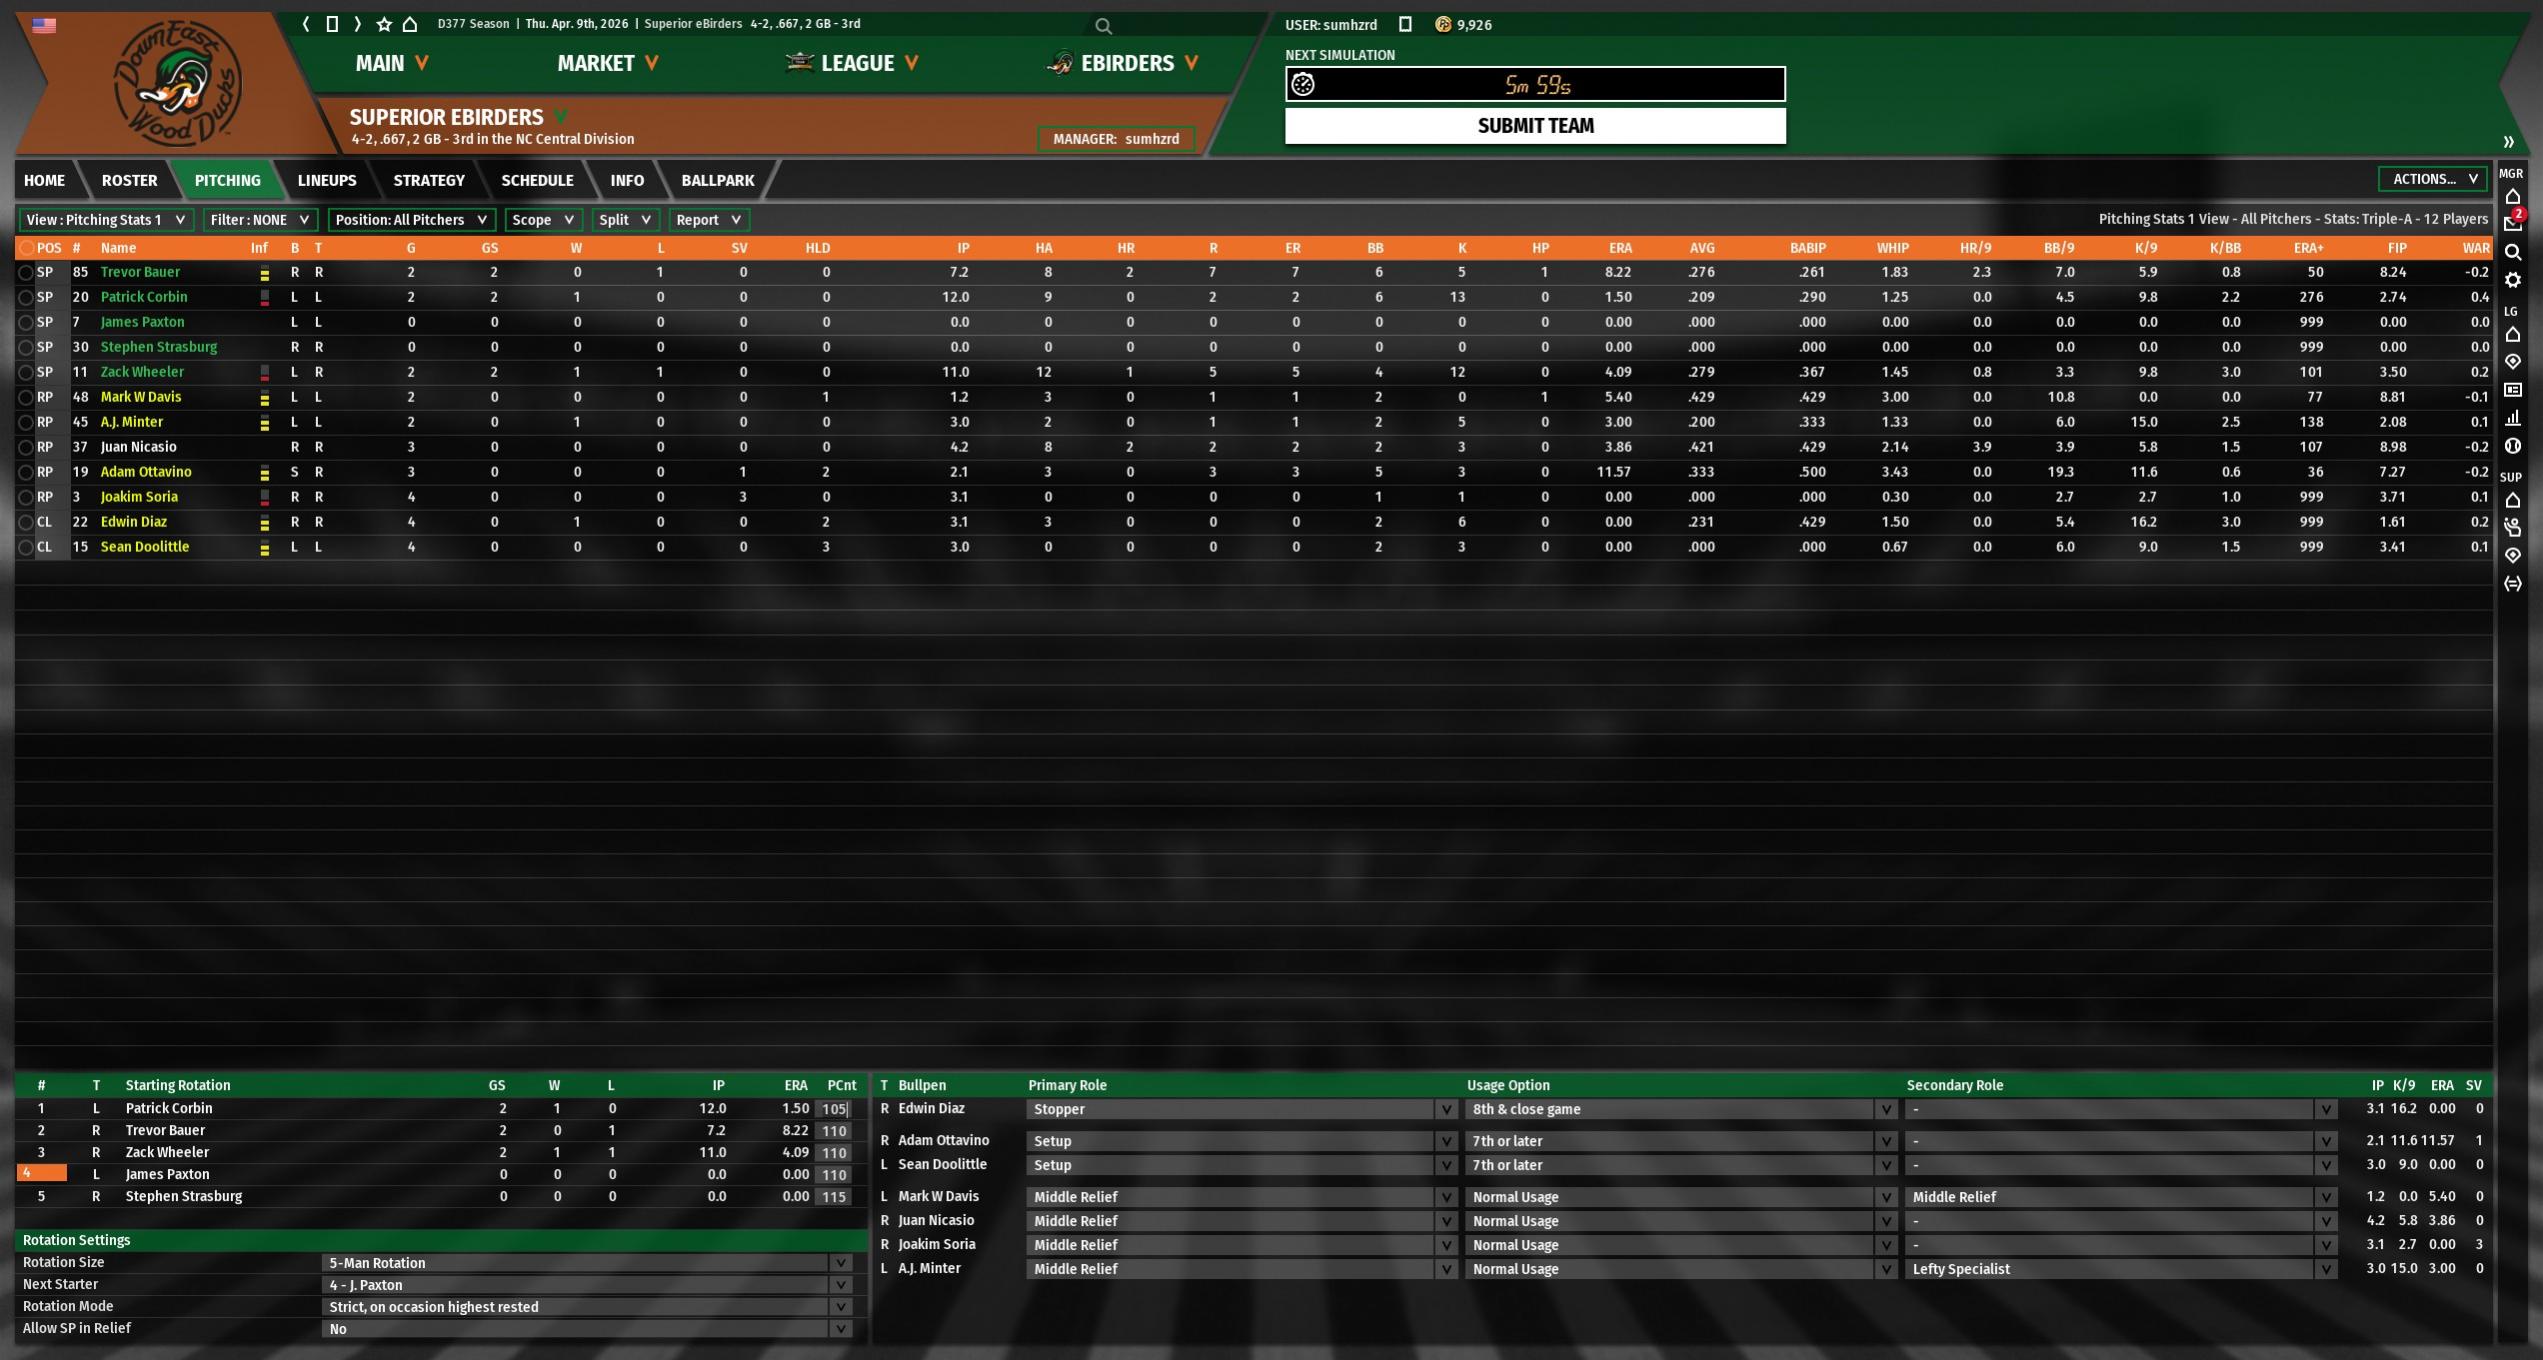This screenshot has height=1360, width=2543.
Task: Click the back navigation arrow icon
Action: pyautogui.click(x=306, y=24)
